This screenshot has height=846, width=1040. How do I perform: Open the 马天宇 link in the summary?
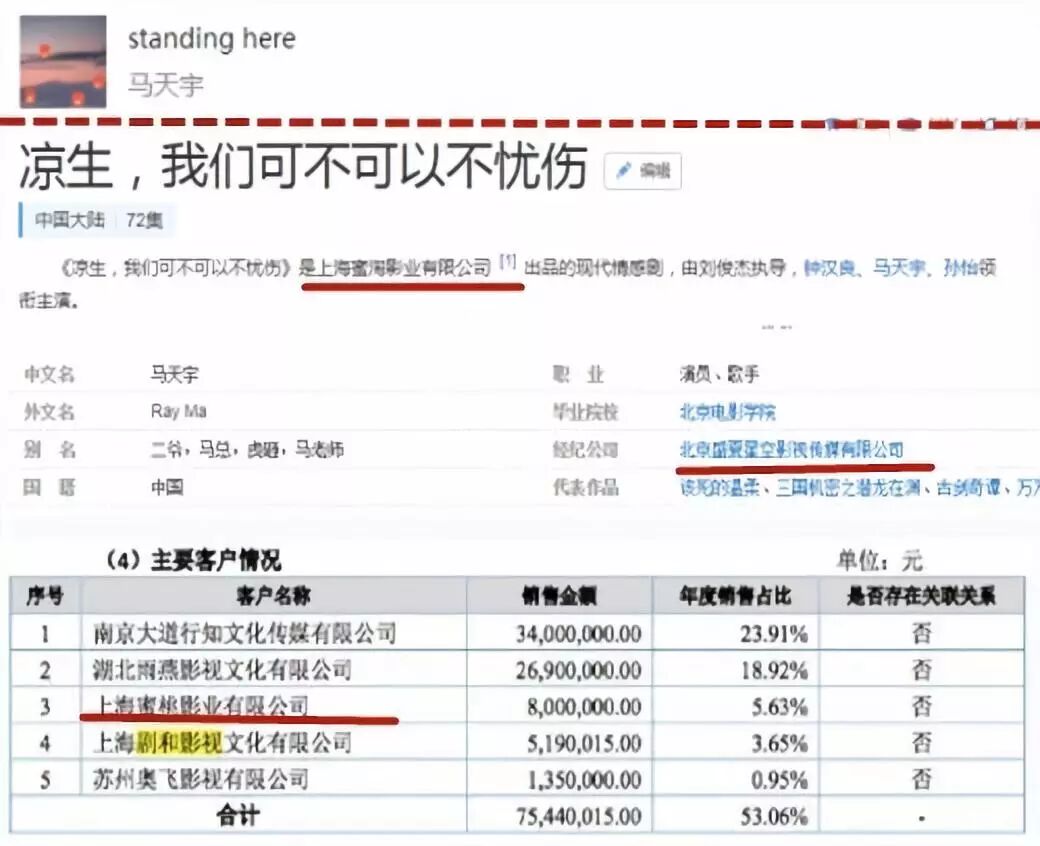click(899, 268)
